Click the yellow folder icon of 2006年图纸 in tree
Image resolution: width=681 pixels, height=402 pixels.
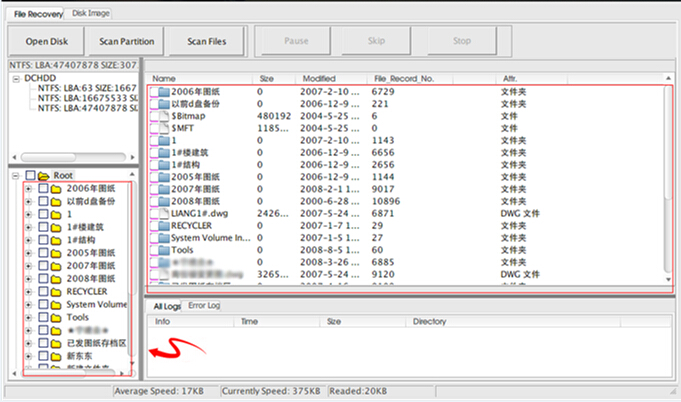click(x=56, y=189)
